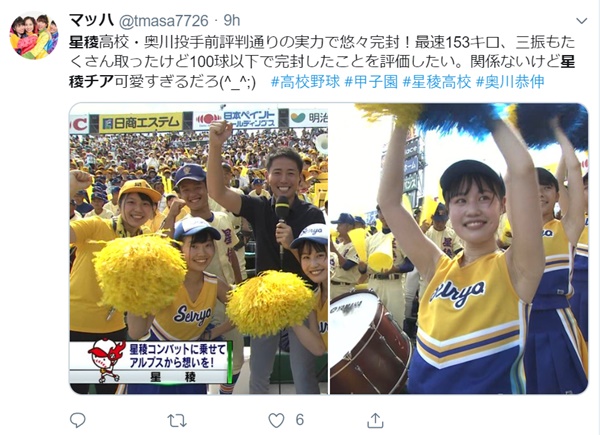Viewport: 600px width, 435px height.
Task: Expand the tweet options chevron
Action: (x=582, y=21)
